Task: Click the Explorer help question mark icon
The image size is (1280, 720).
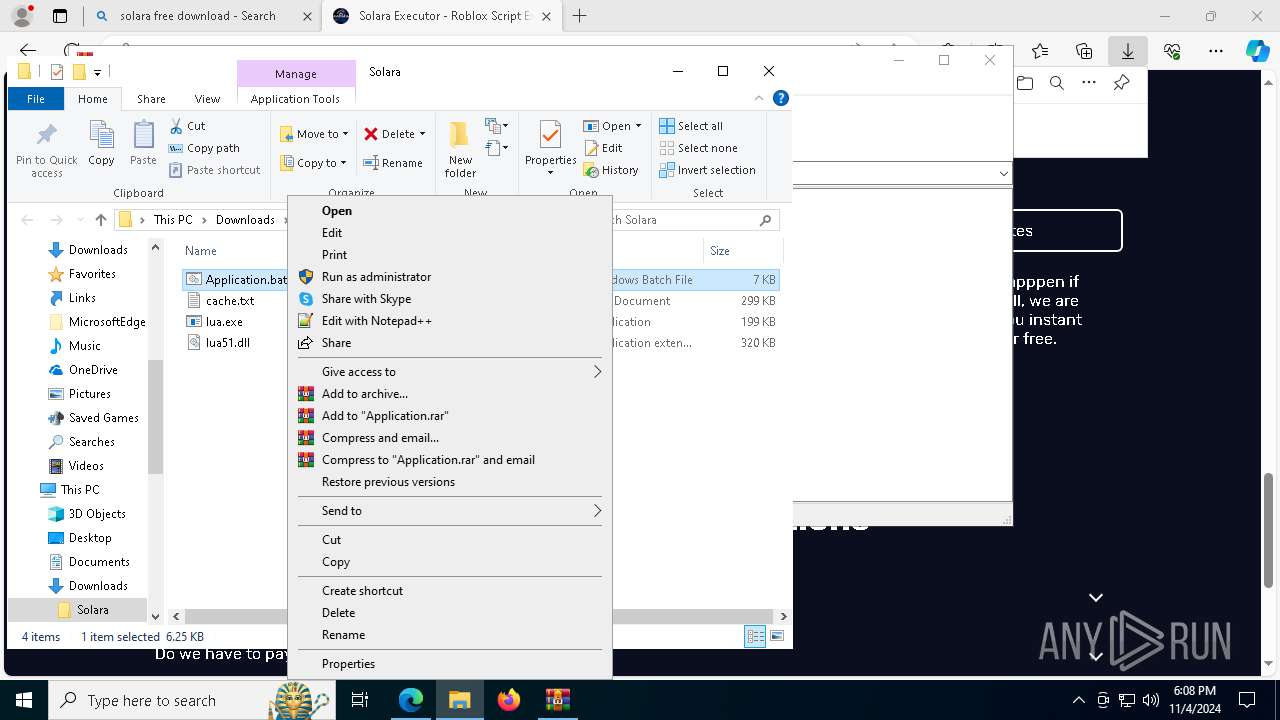Action: point(781,98)
